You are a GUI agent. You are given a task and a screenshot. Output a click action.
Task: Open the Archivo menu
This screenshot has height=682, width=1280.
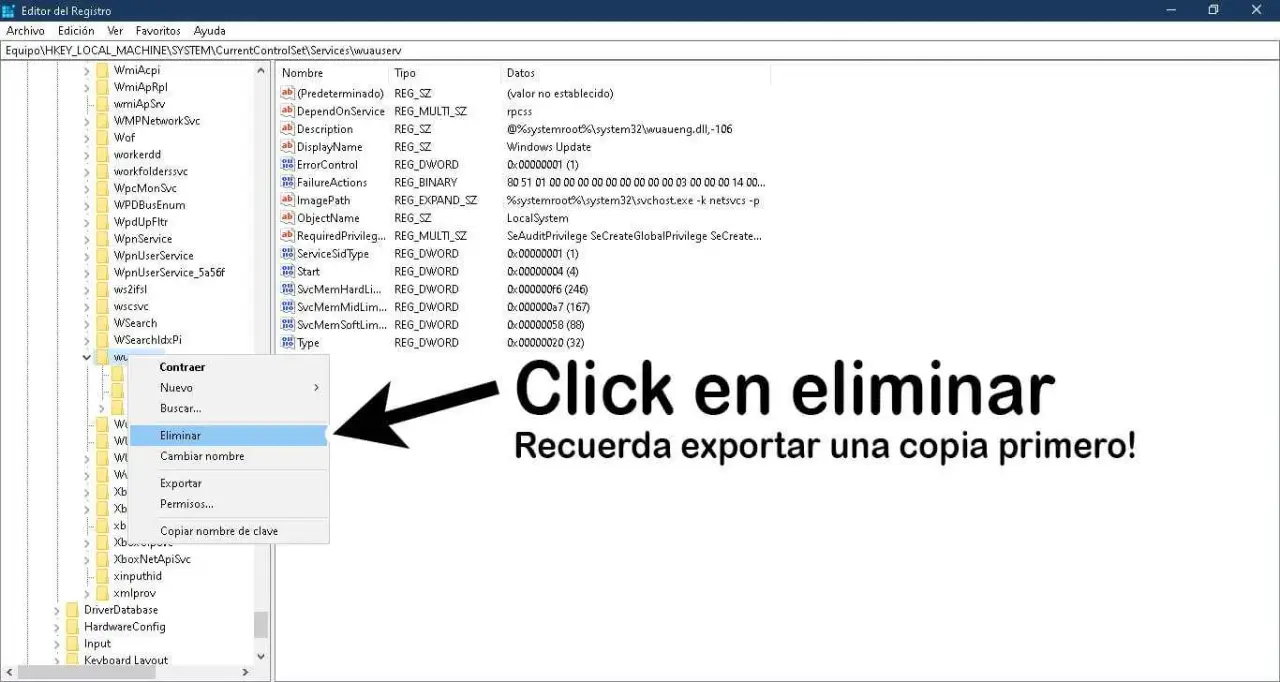25,31
